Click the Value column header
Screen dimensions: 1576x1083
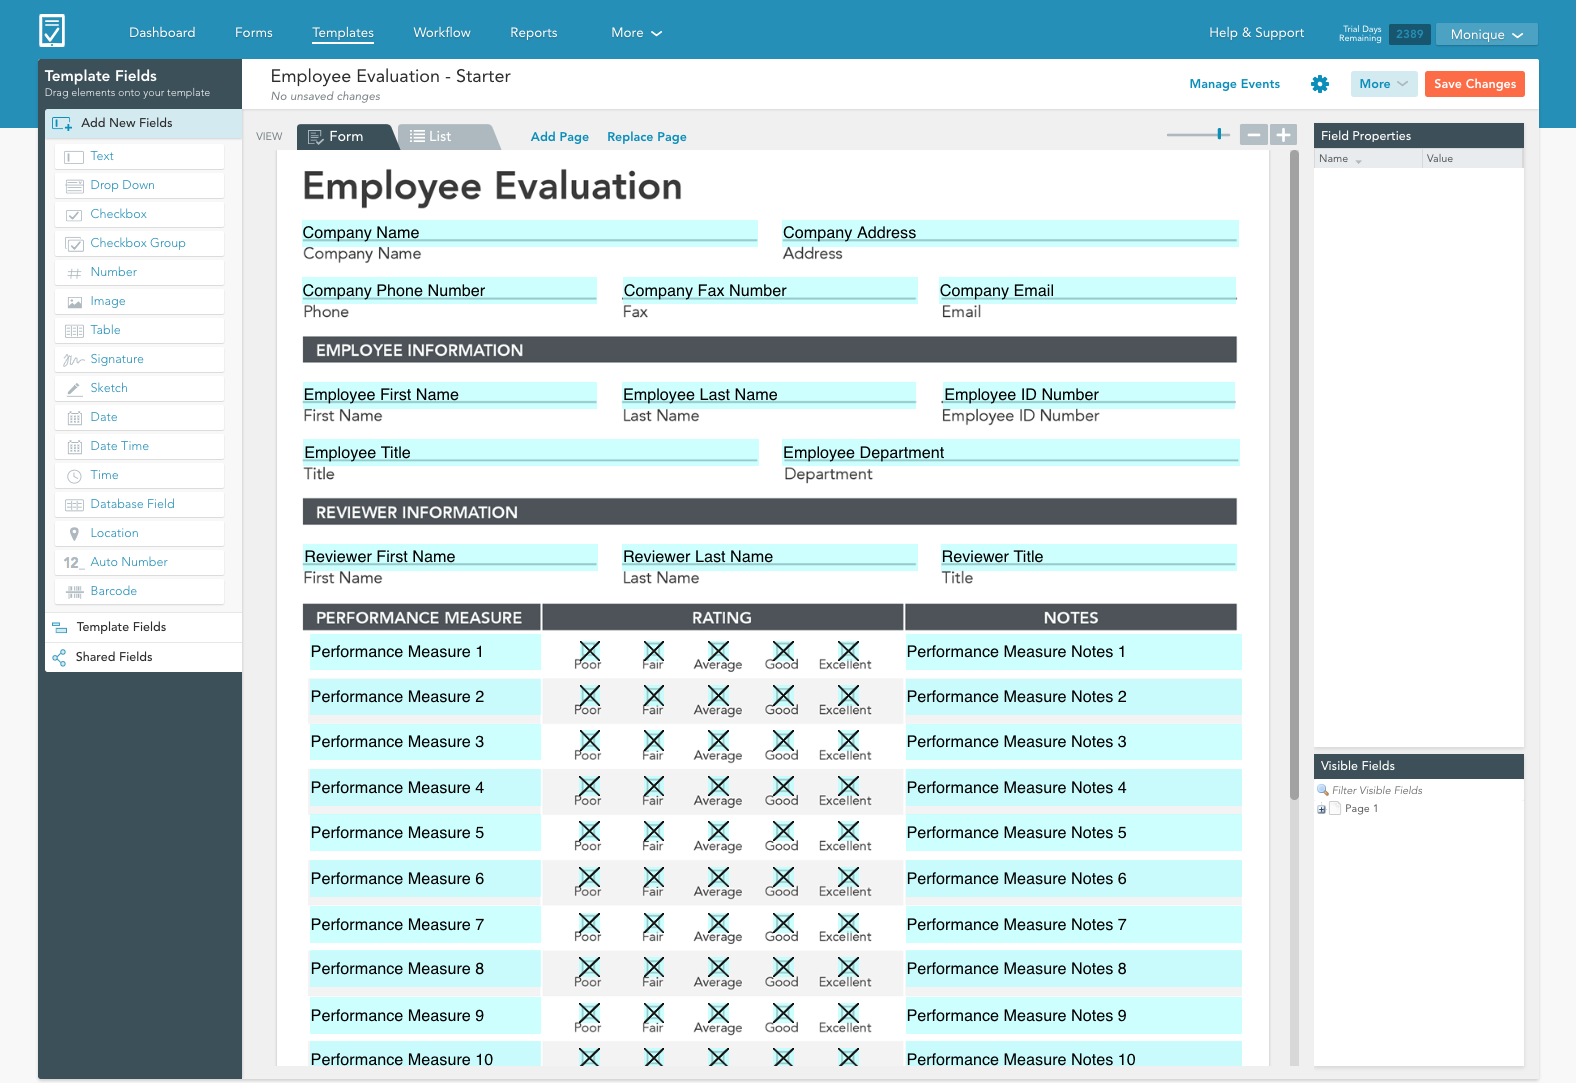(x=1472, y=159)
